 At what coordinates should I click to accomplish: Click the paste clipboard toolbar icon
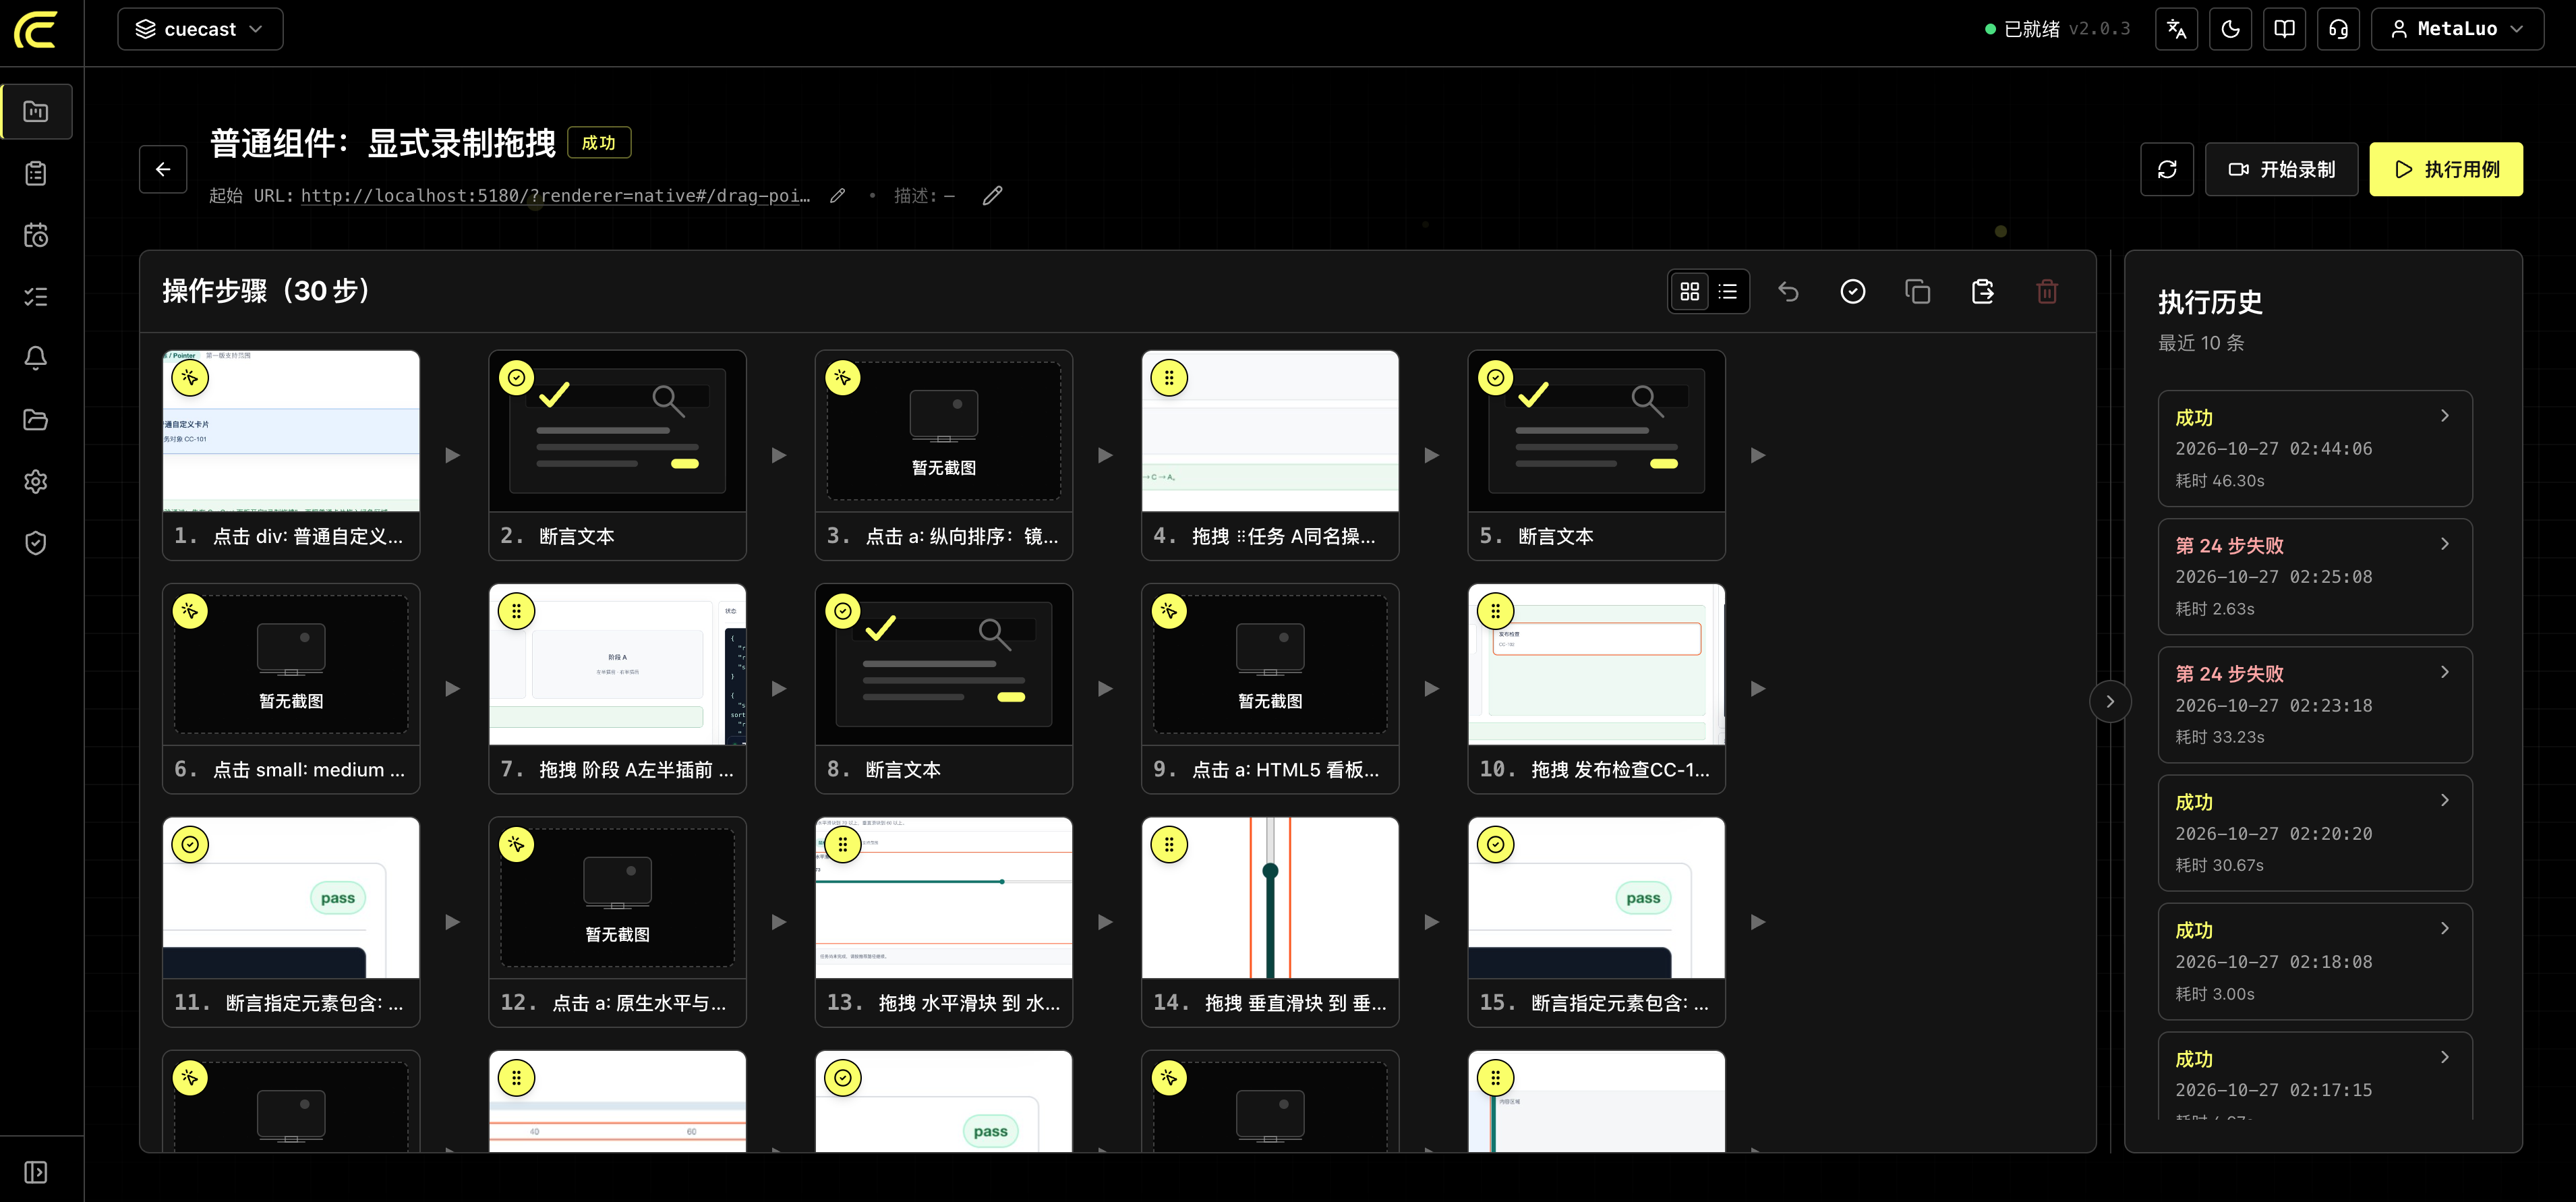[1983, 292]
